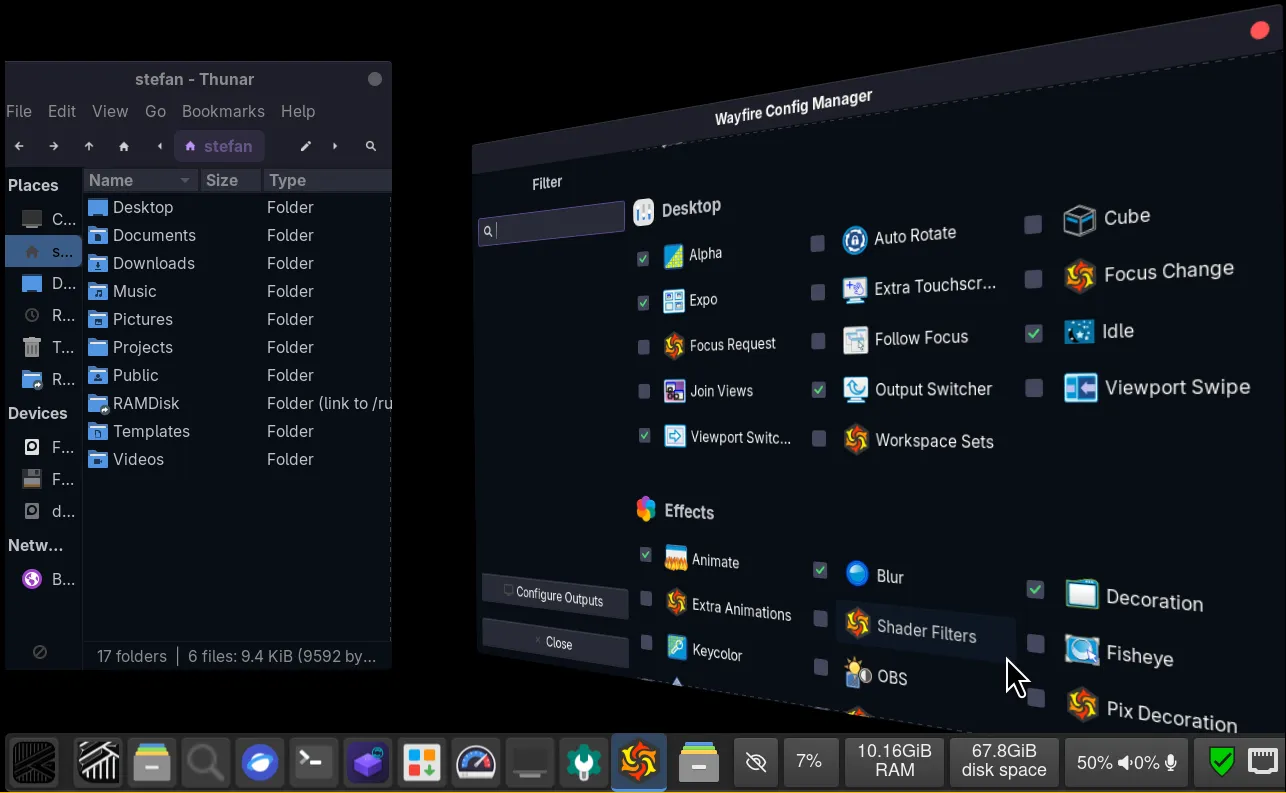Select the Downloads folder row
The image size is (1286, 793).
click(x=237, y=263)
